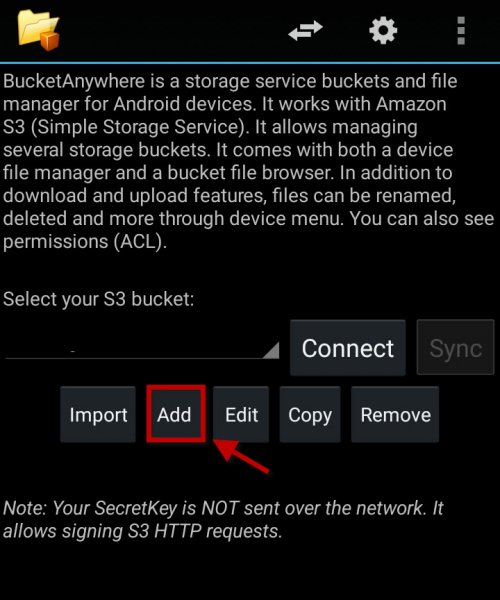Image resolution: width=500 pixels, height=600 pixels.
Task: Tap the highlighted Add button
Action: 176,414
